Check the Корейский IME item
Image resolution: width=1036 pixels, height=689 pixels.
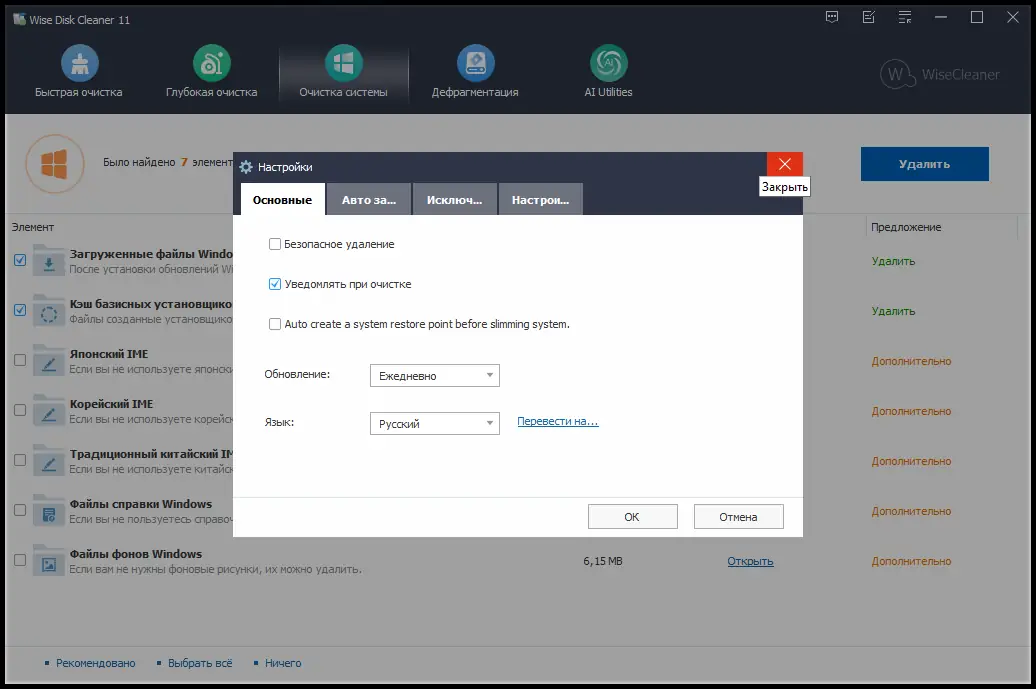[20, 410]
